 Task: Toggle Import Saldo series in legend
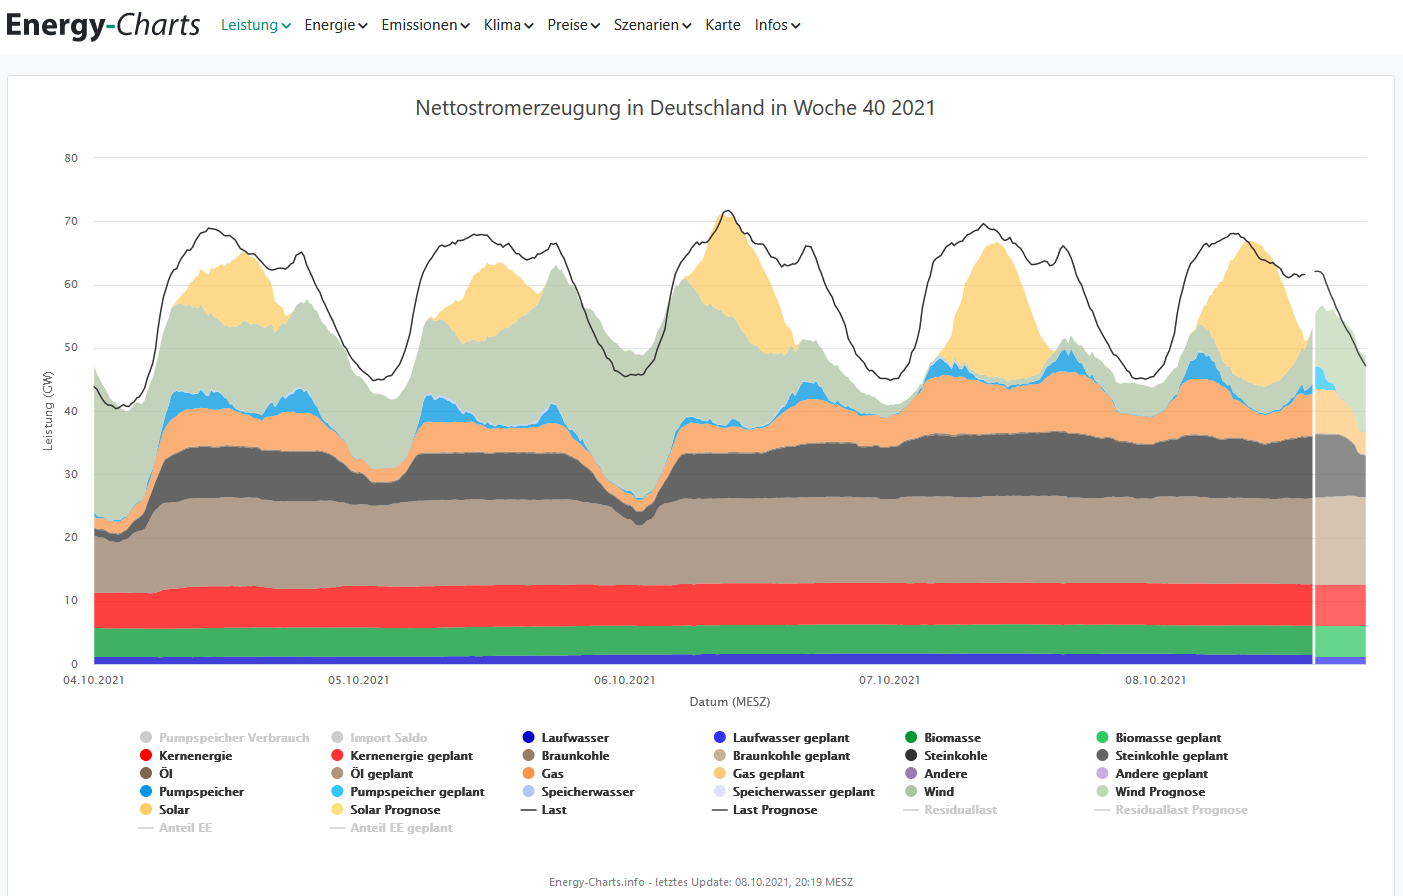379,738
